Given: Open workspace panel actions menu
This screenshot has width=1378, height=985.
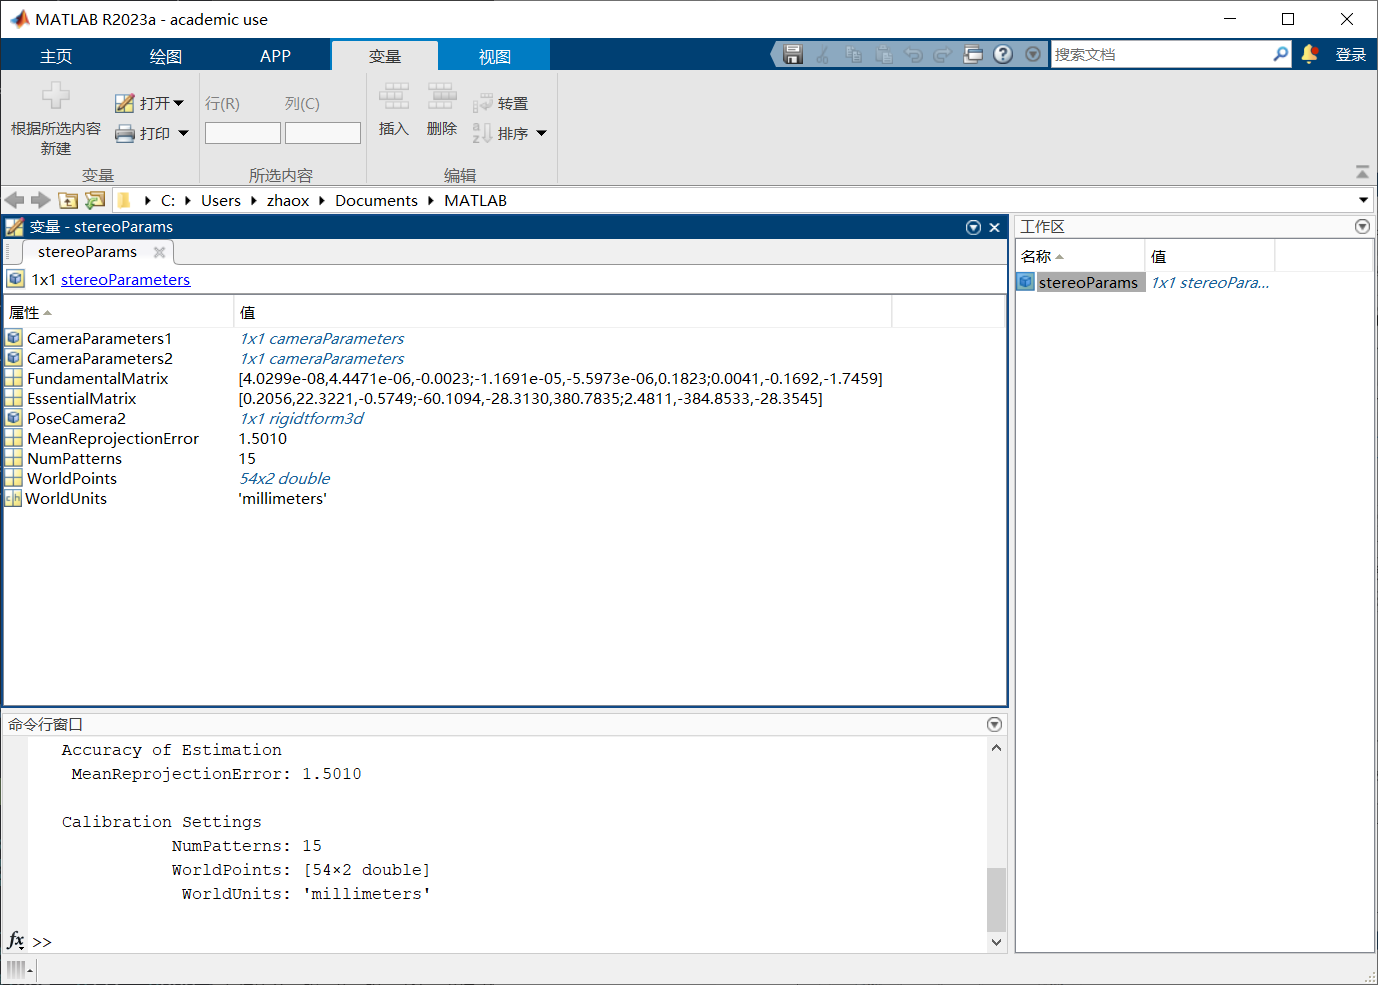Looking at the screenshot, I should [1362, 227].
